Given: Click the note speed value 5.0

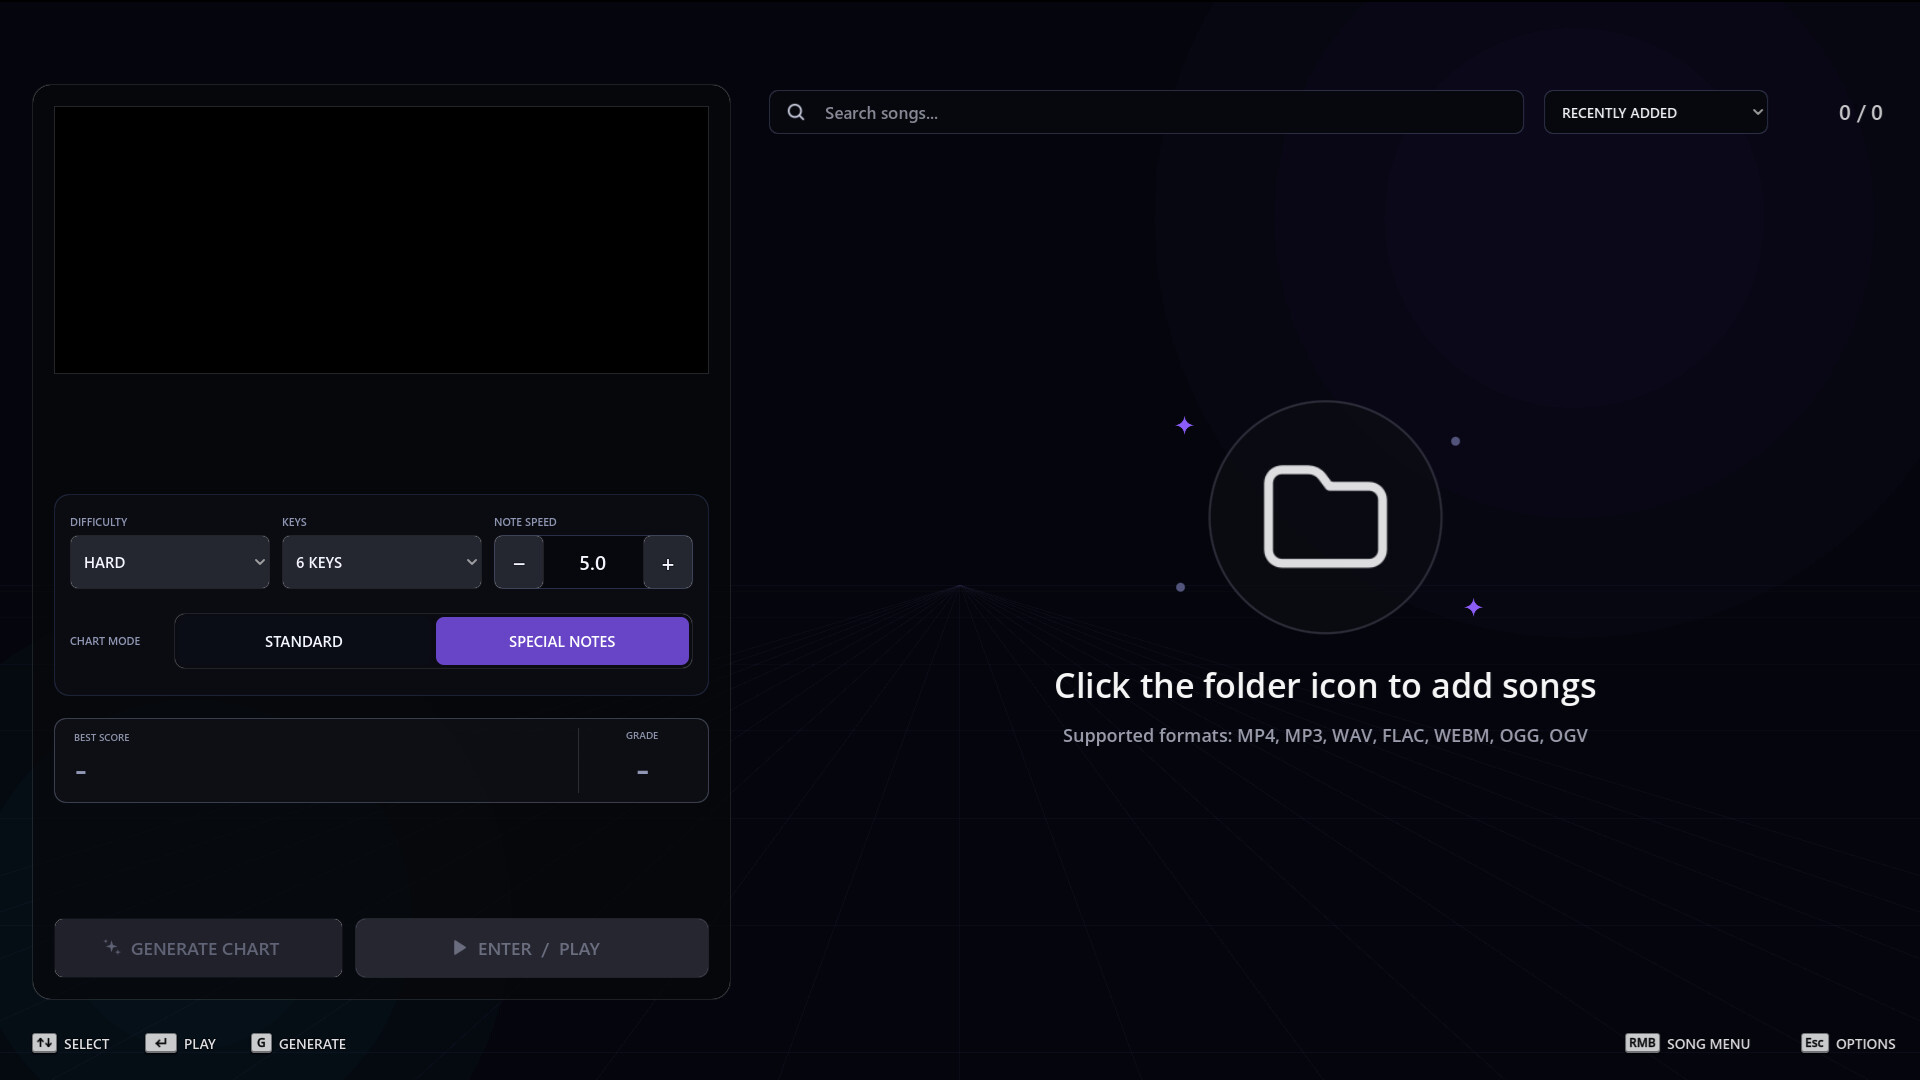Looking at the screenshot, I should pyautogui.click(x=593, y=563).
